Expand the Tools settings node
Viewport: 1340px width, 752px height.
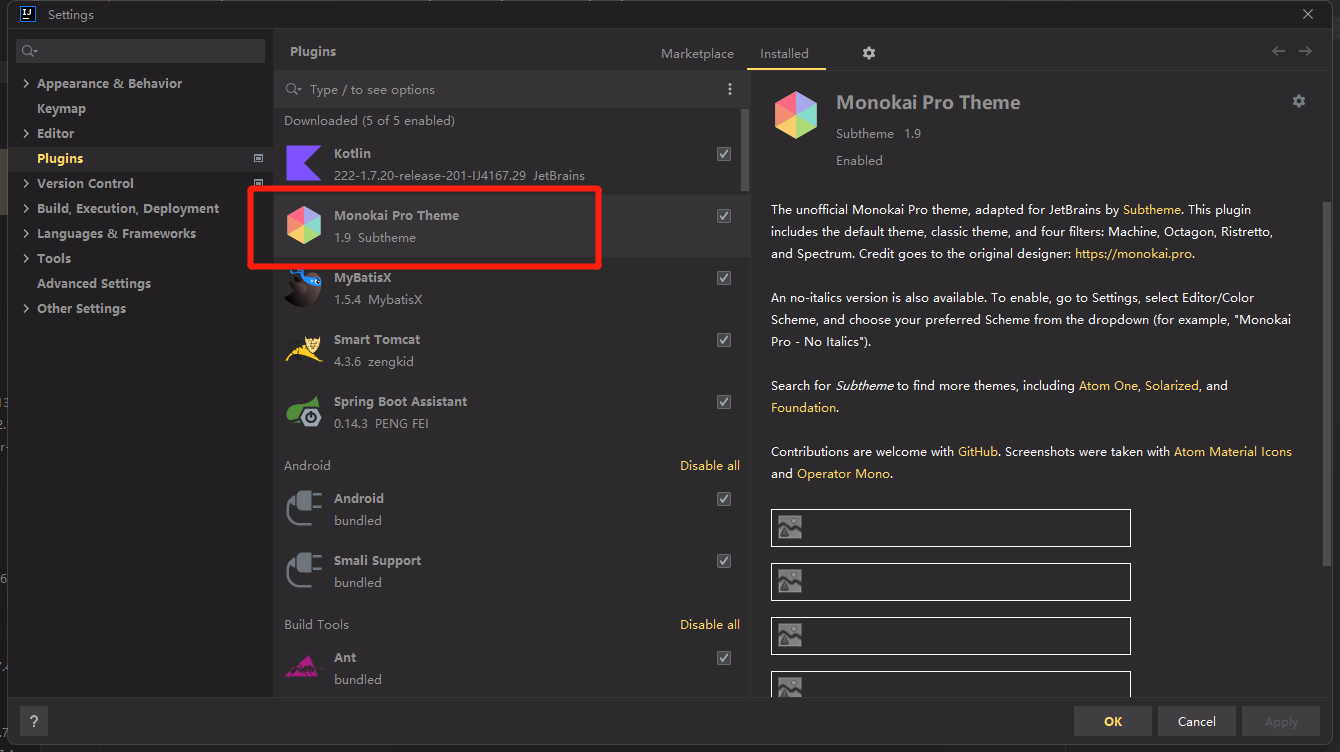coord(26,258)
